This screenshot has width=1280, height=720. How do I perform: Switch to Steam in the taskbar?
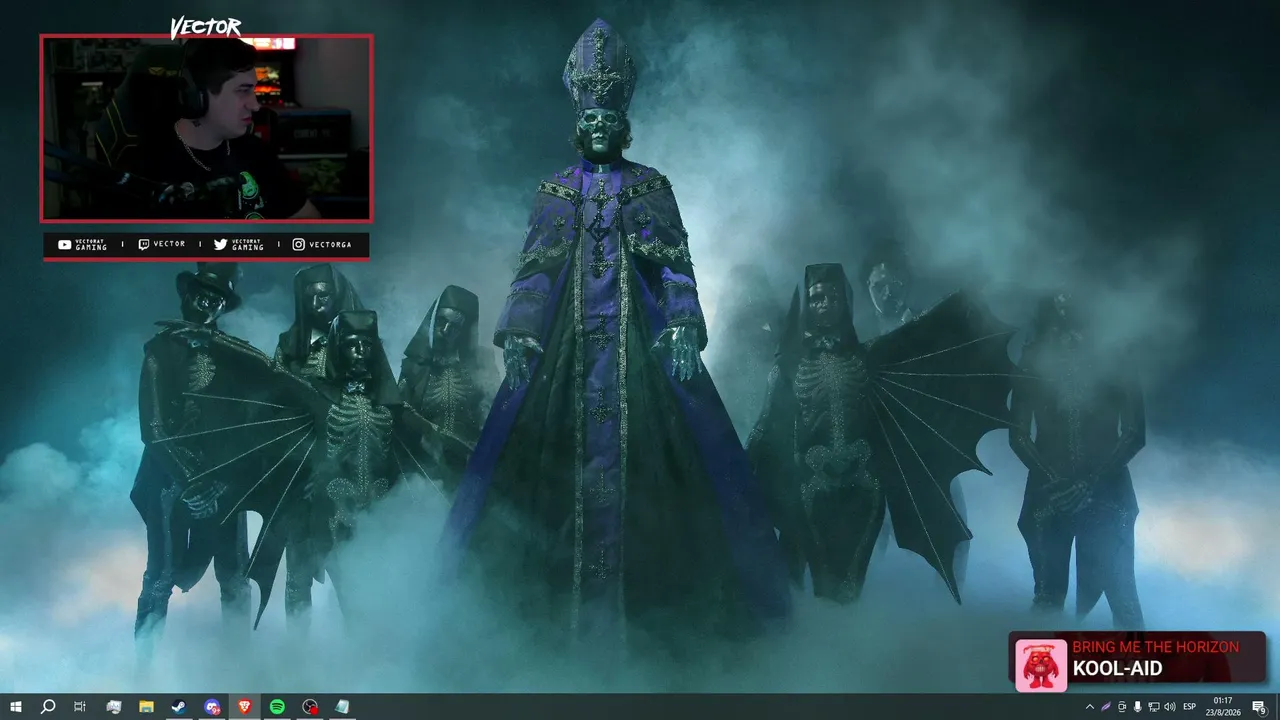coord(179,707)
